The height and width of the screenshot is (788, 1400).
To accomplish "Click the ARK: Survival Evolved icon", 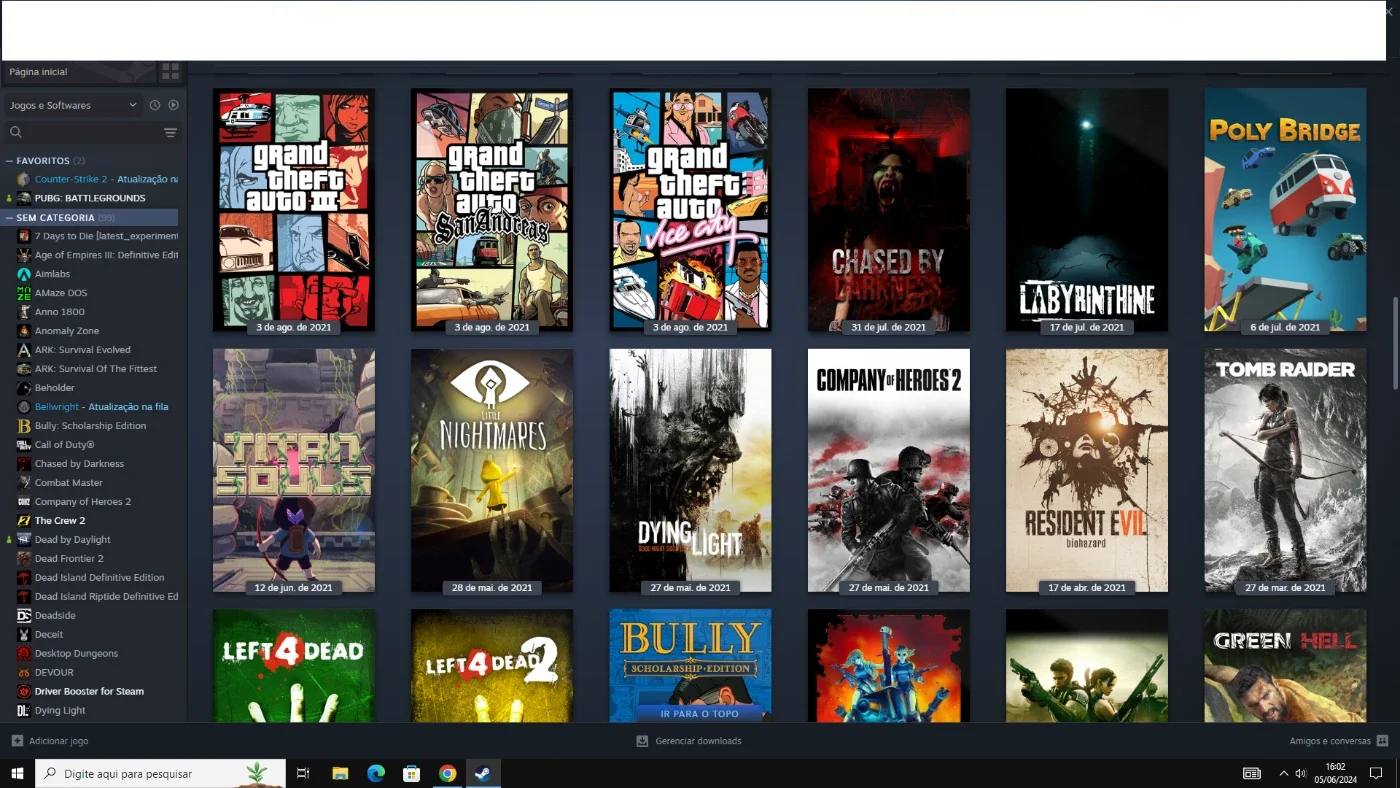I will pos(24,350).
